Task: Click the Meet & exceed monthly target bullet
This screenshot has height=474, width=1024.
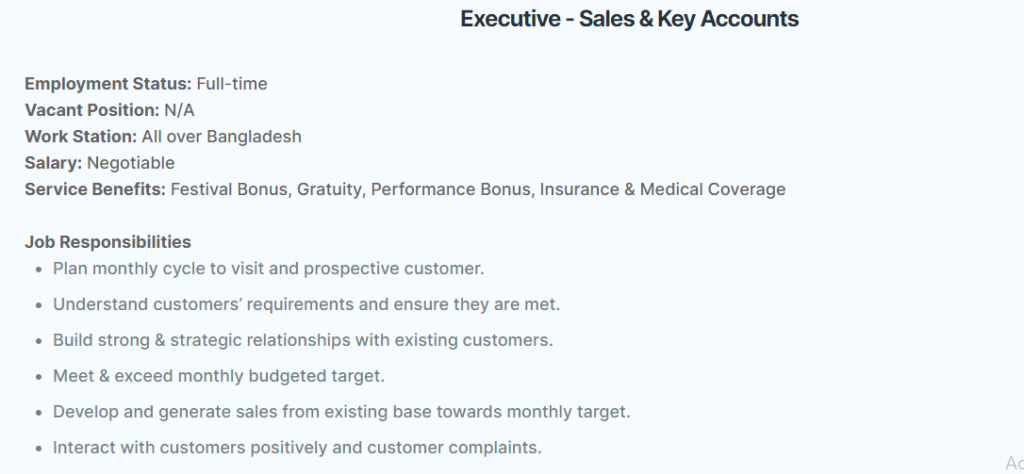Action: pyautogui.click(x=219, y=376)
